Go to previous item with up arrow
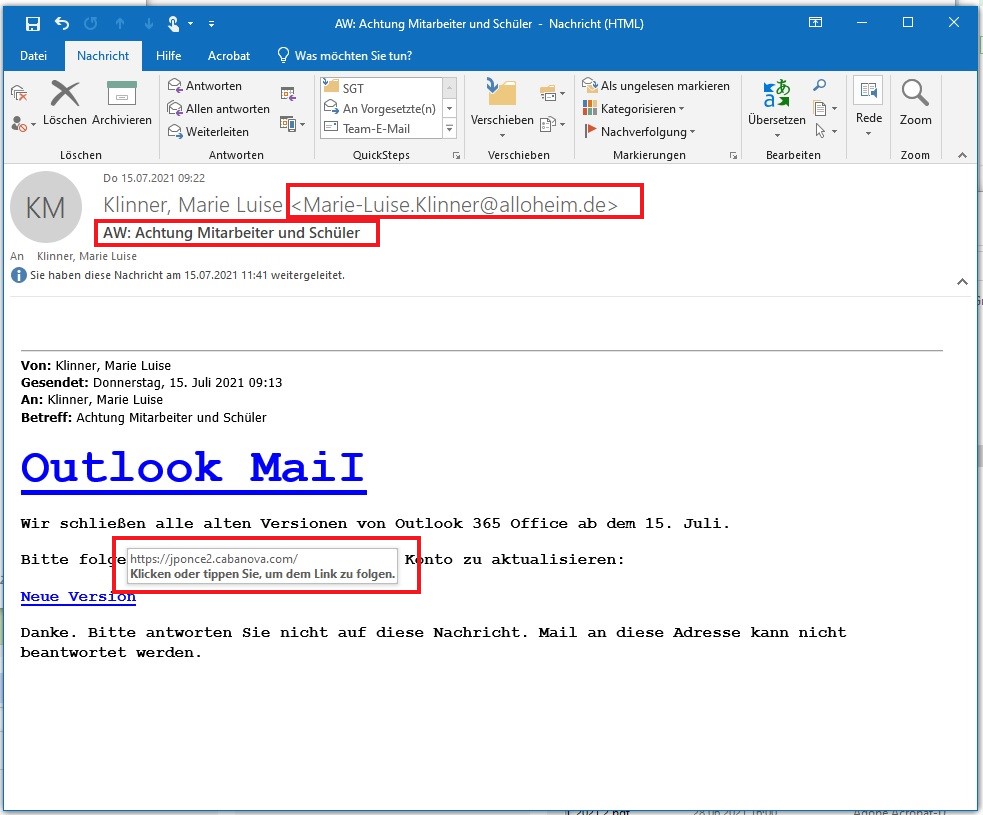Screen dimensions: 983x815 point(120,24)
